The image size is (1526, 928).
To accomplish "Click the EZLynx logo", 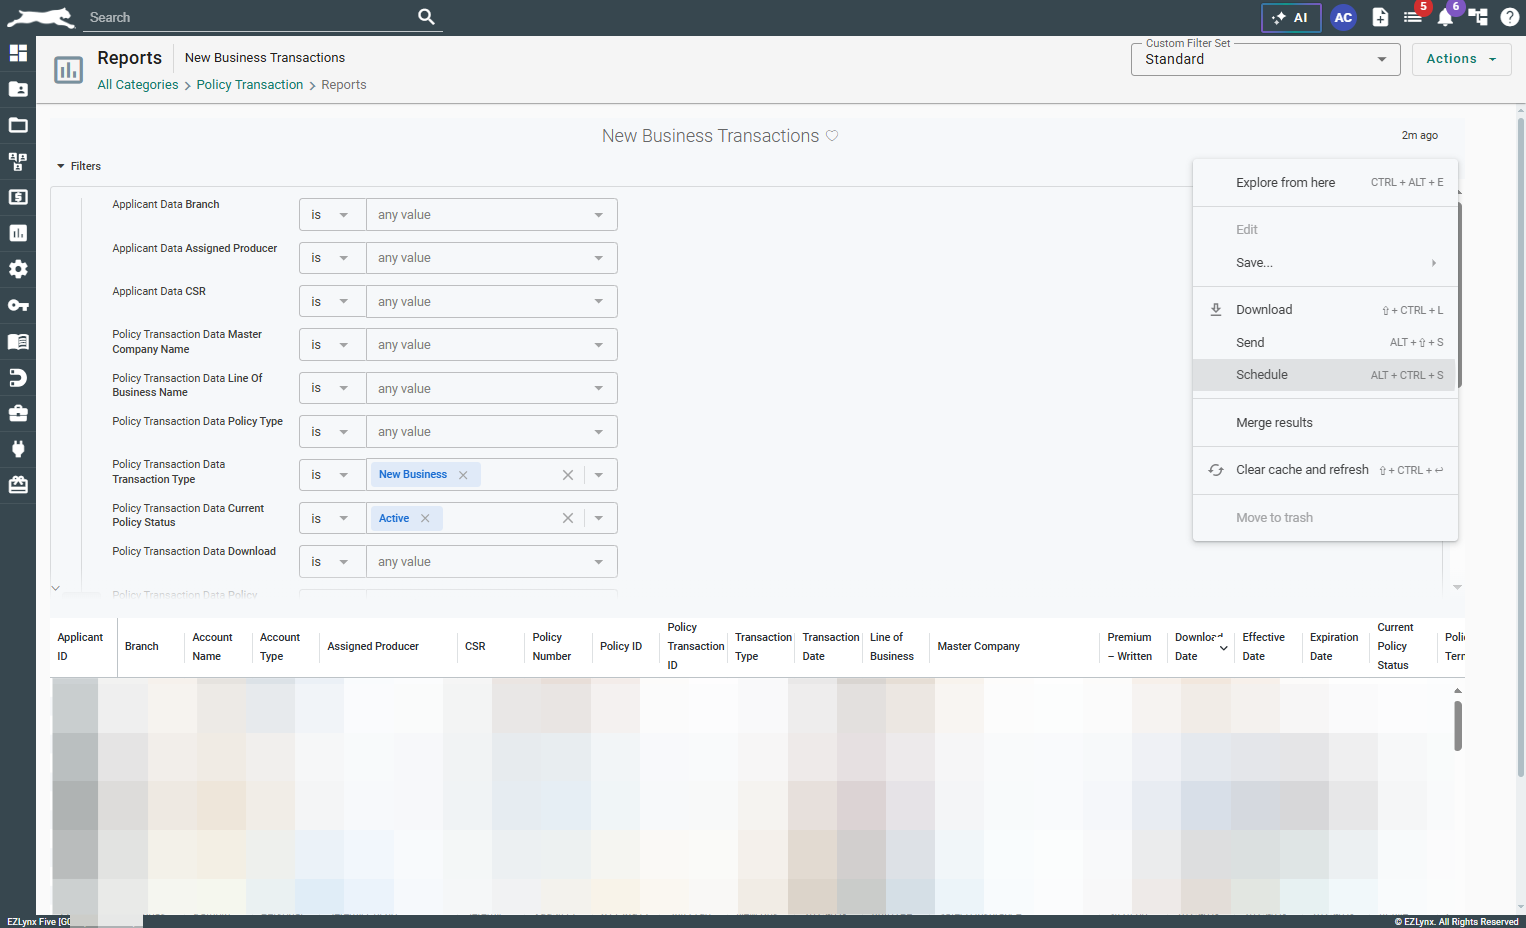I will (x=40, y=17).
